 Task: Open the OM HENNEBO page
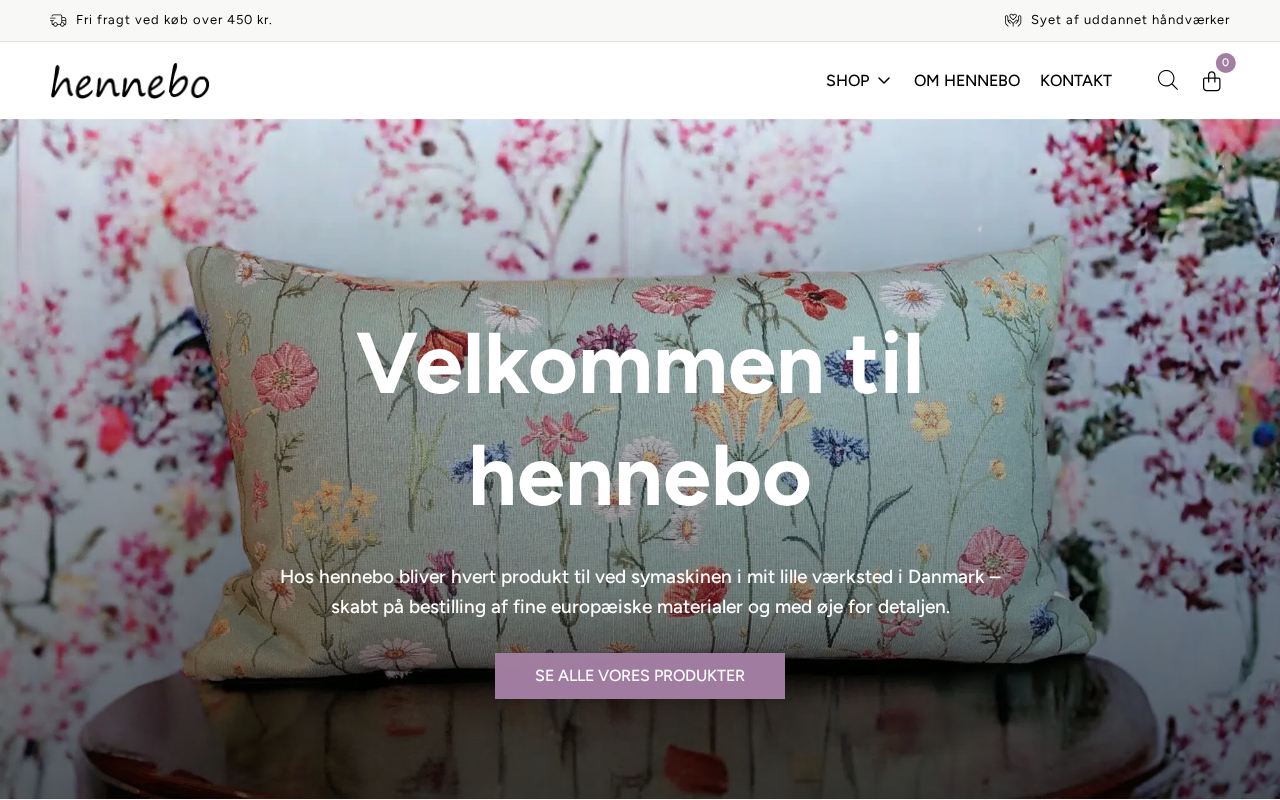[967, 81]
